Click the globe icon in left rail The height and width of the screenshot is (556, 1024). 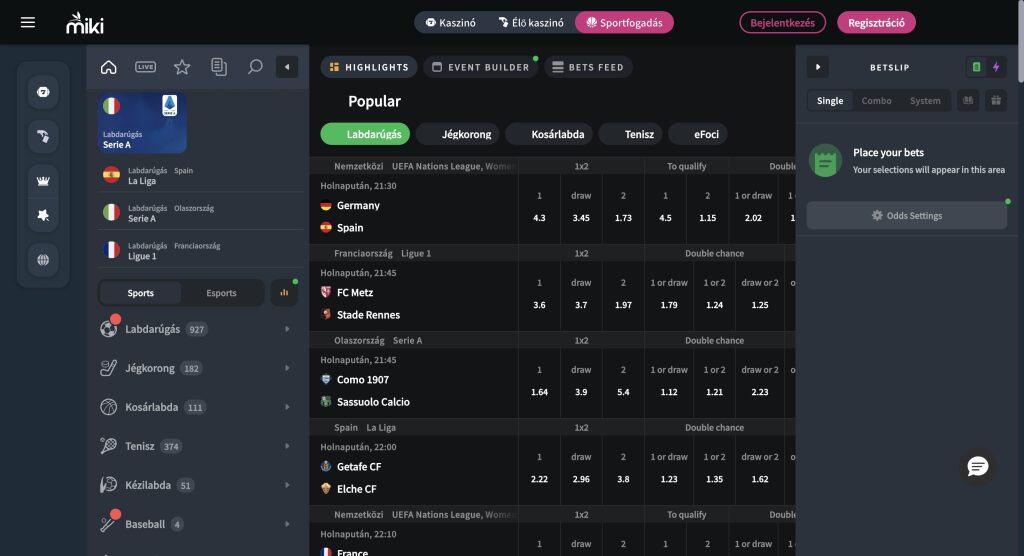tap(43, 260)
